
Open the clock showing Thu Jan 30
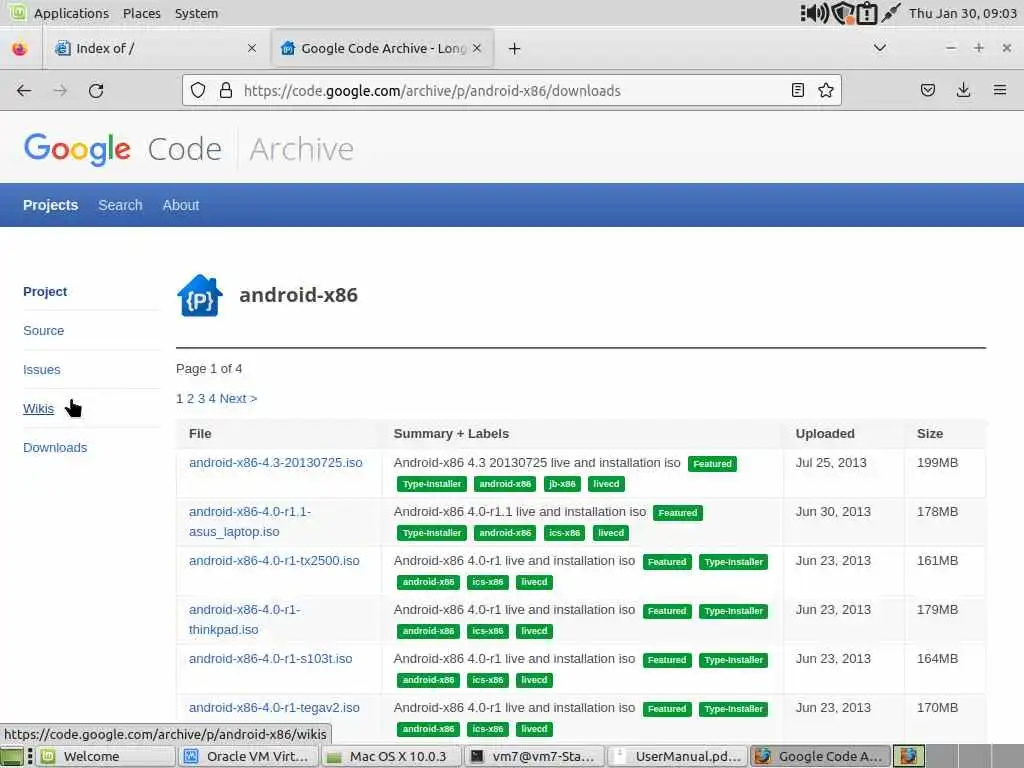(x=963, y=13)
